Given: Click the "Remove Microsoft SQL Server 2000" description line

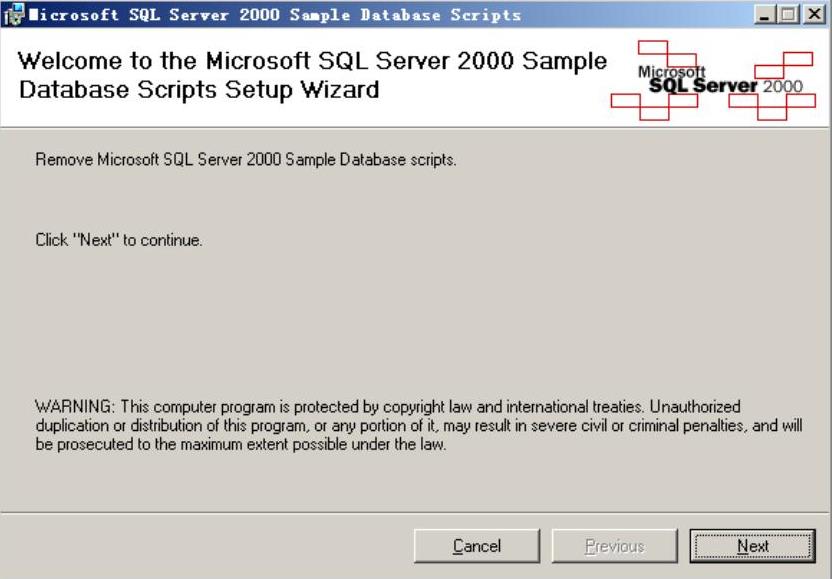Looking at the screenshot, I should 246,160.
